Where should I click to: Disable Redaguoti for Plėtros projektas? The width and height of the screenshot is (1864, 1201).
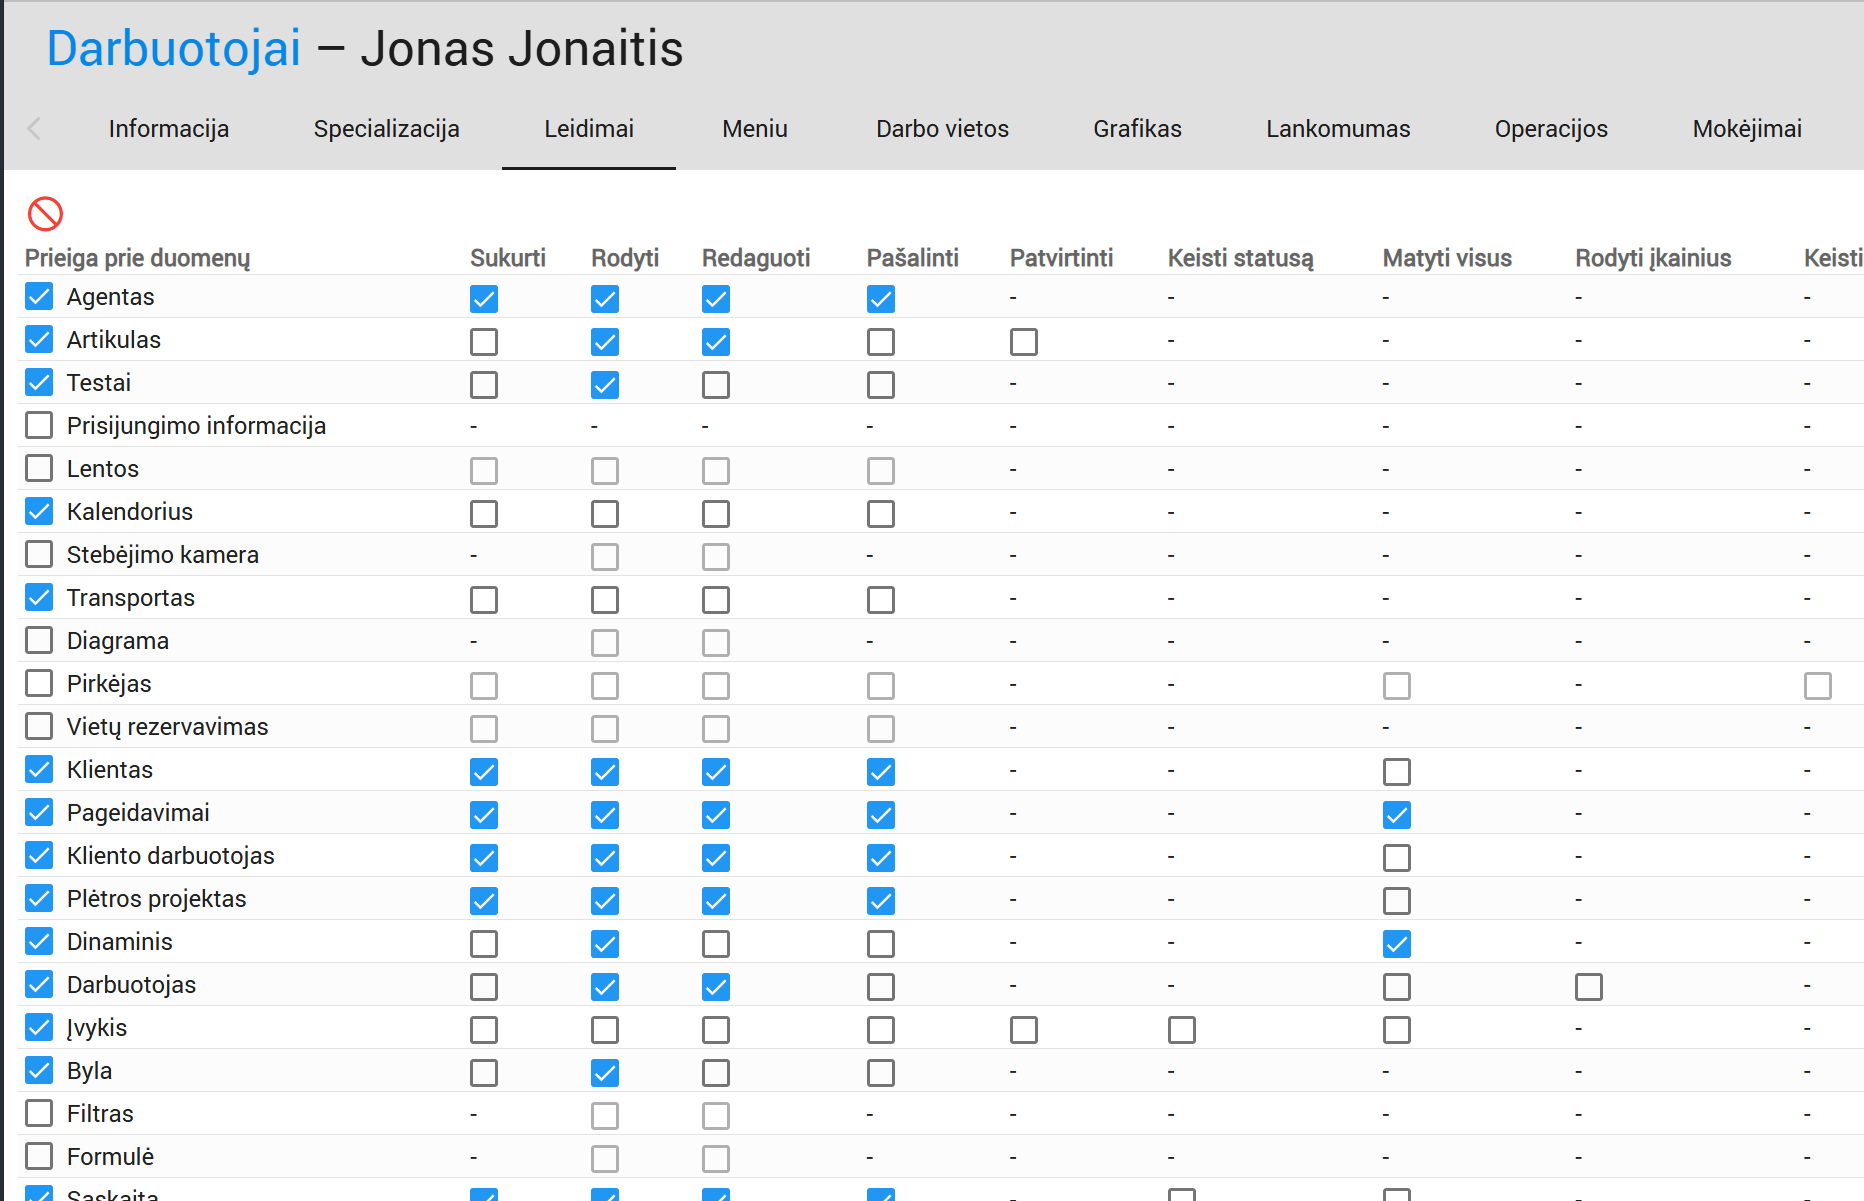[x=716, y=901]
